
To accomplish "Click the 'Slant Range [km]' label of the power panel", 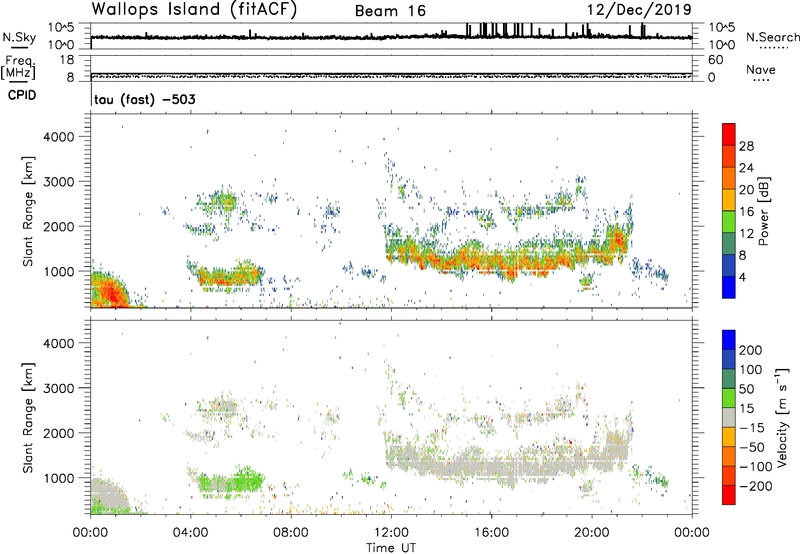I will [x=28, y=211].
